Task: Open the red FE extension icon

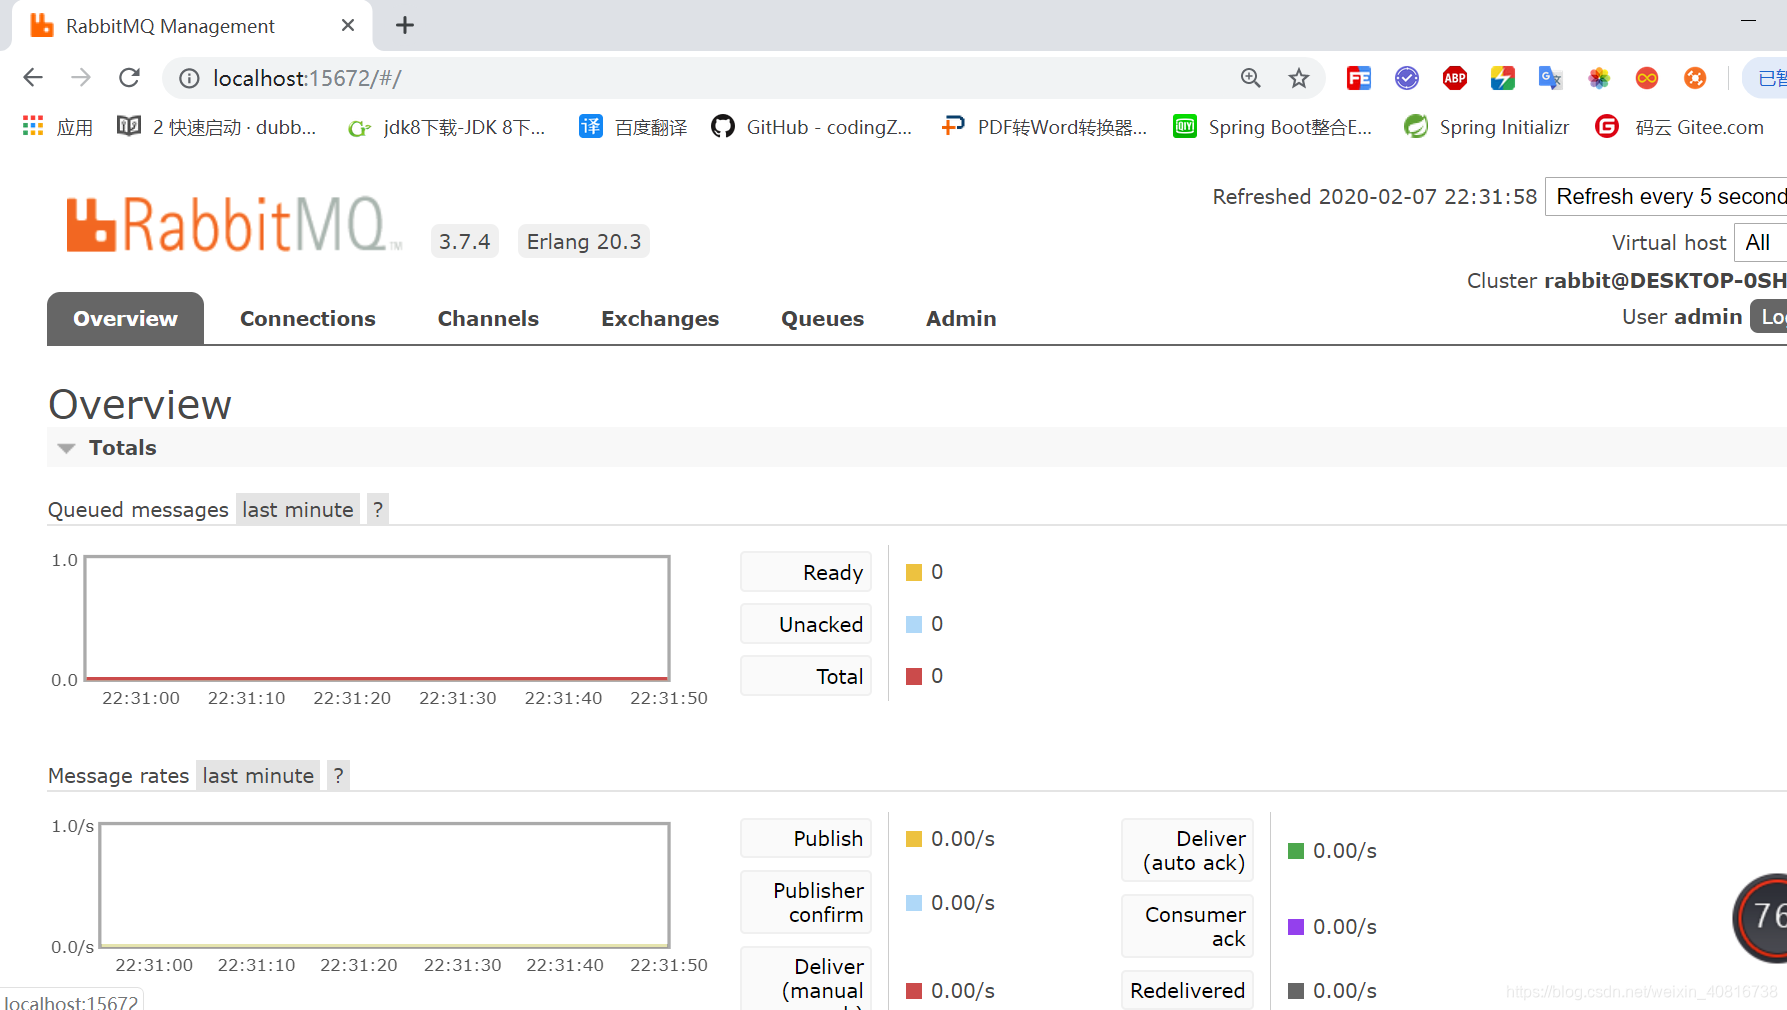Action: 1359,78
